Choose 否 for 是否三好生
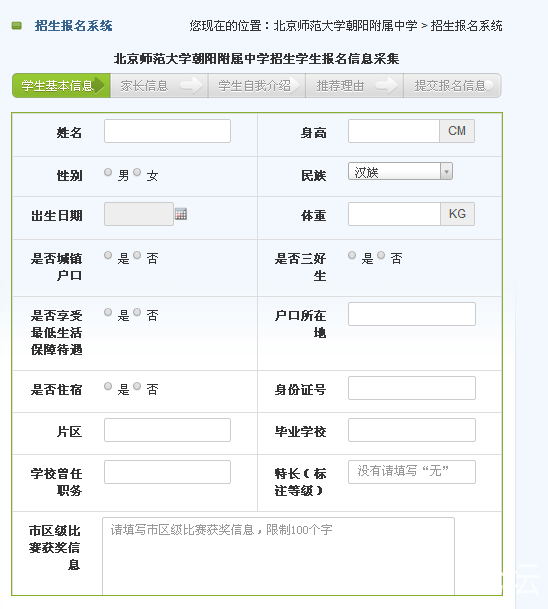 coord(381,255)
